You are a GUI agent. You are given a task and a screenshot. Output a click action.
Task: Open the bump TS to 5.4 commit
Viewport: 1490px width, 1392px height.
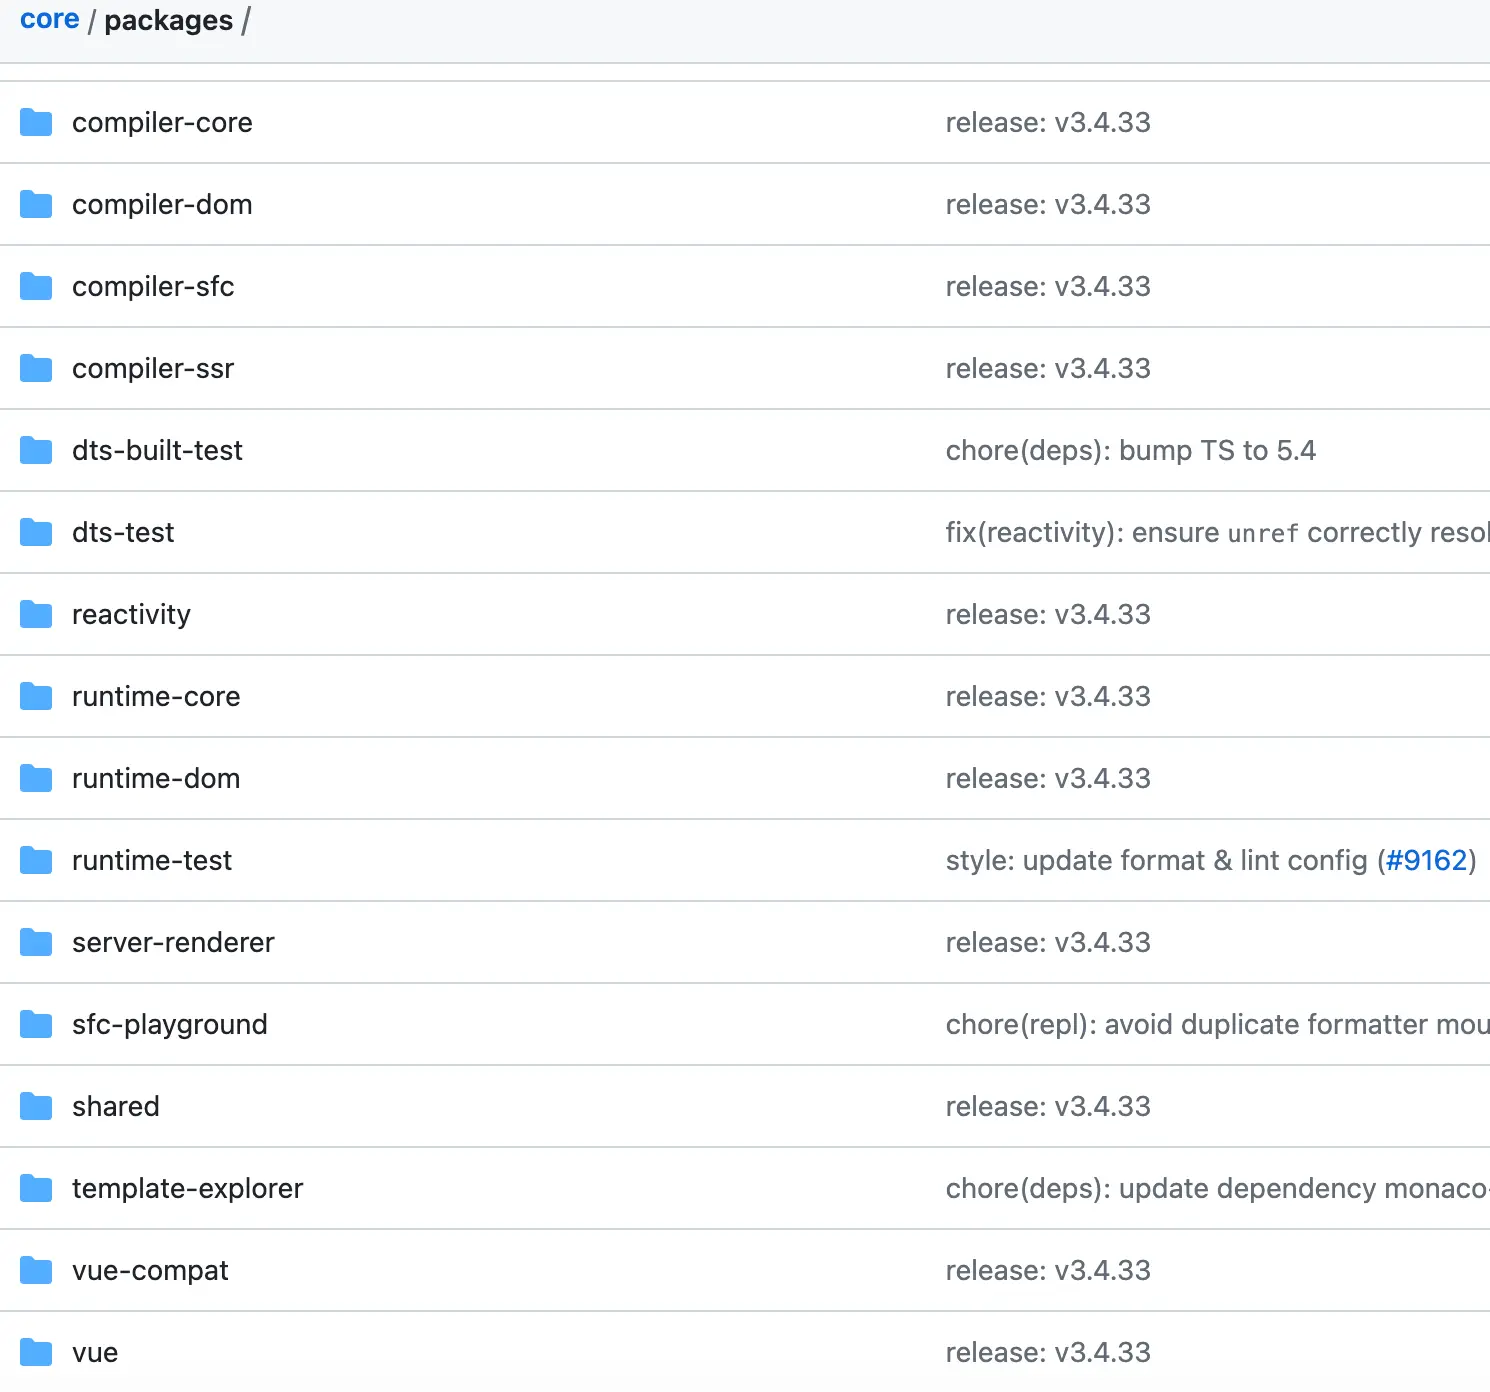(1131, 450)
